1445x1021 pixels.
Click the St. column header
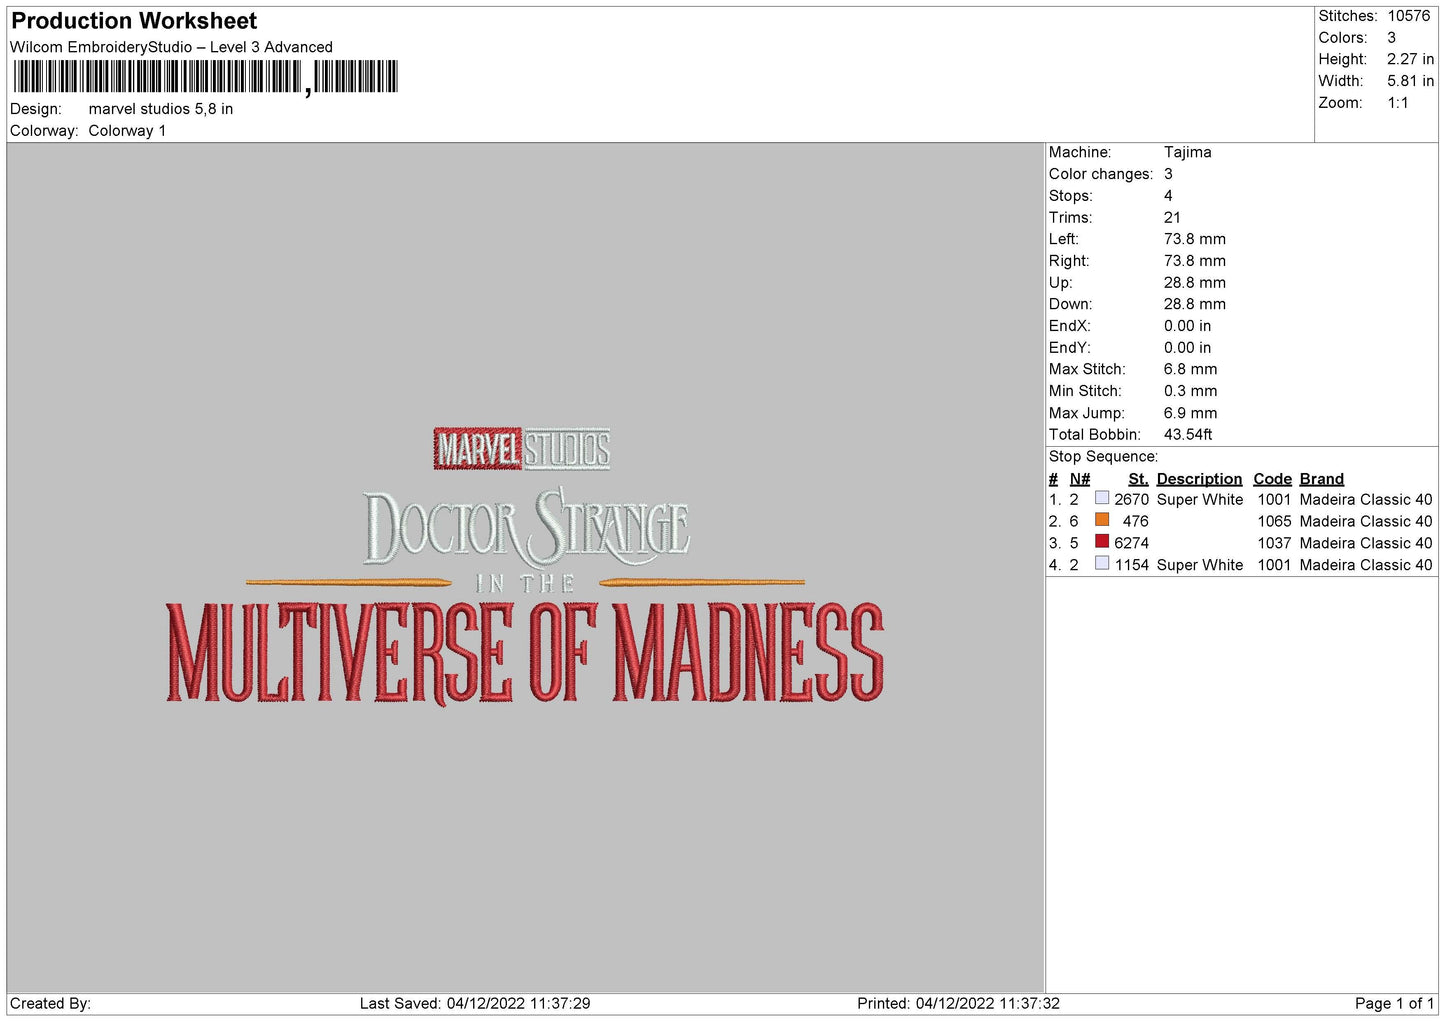(1138, 479)
